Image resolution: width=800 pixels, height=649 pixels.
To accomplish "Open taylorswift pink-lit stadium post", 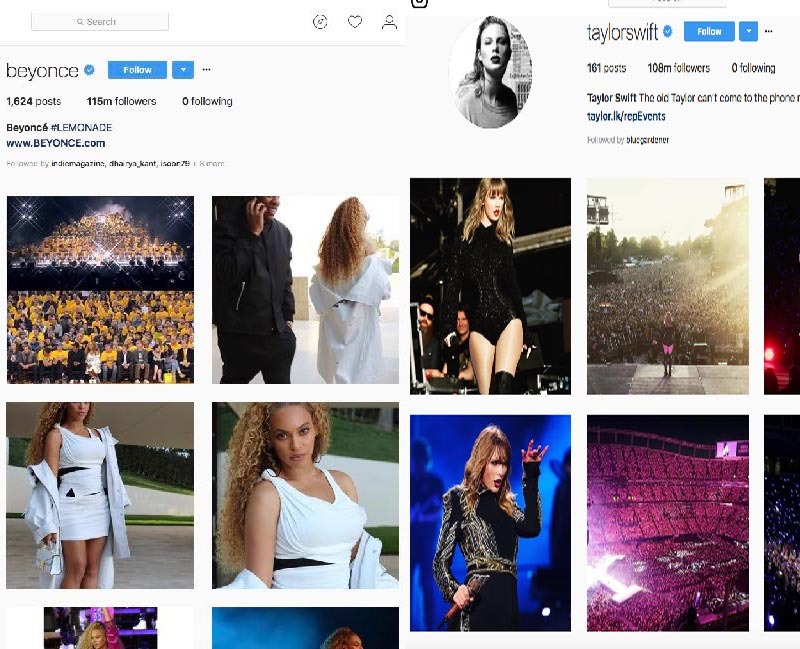I will point(668,523).
